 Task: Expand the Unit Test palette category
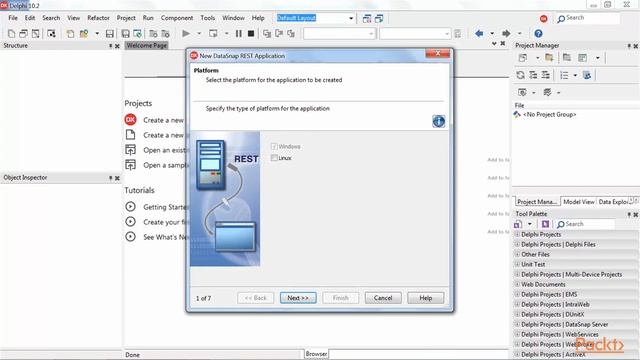[x=517, y=264]
